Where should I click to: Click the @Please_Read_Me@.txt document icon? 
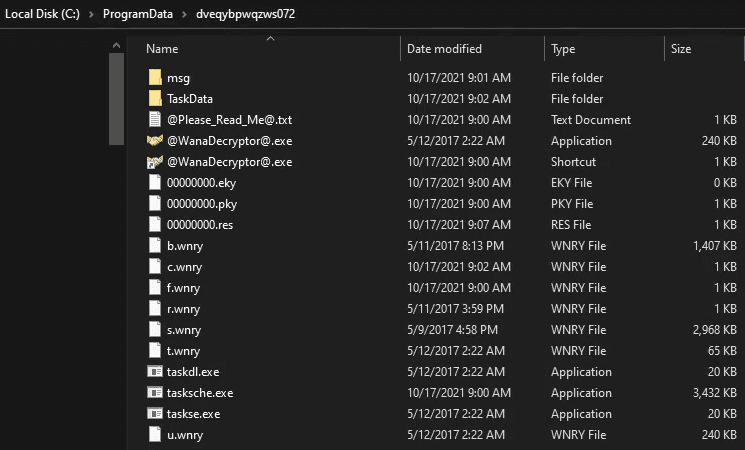[154, 120]
